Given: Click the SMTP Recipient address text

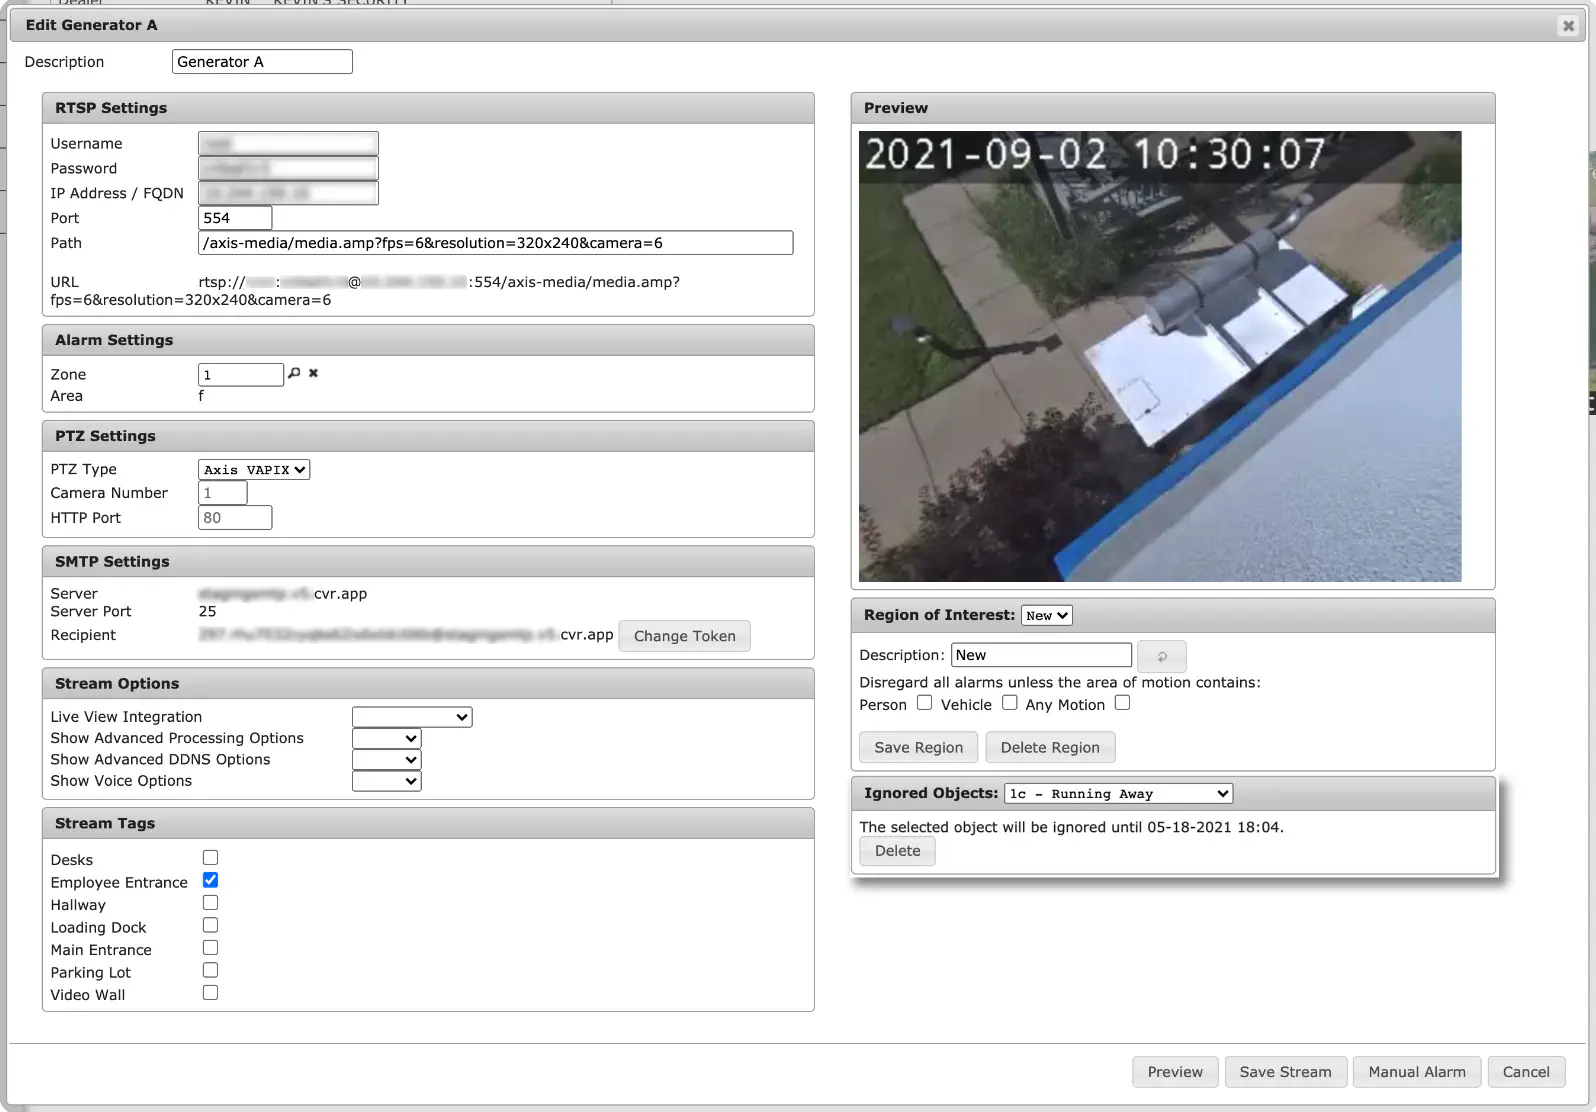Looking at the screenshot, I should pyautogui.click(x=405, y=635).
